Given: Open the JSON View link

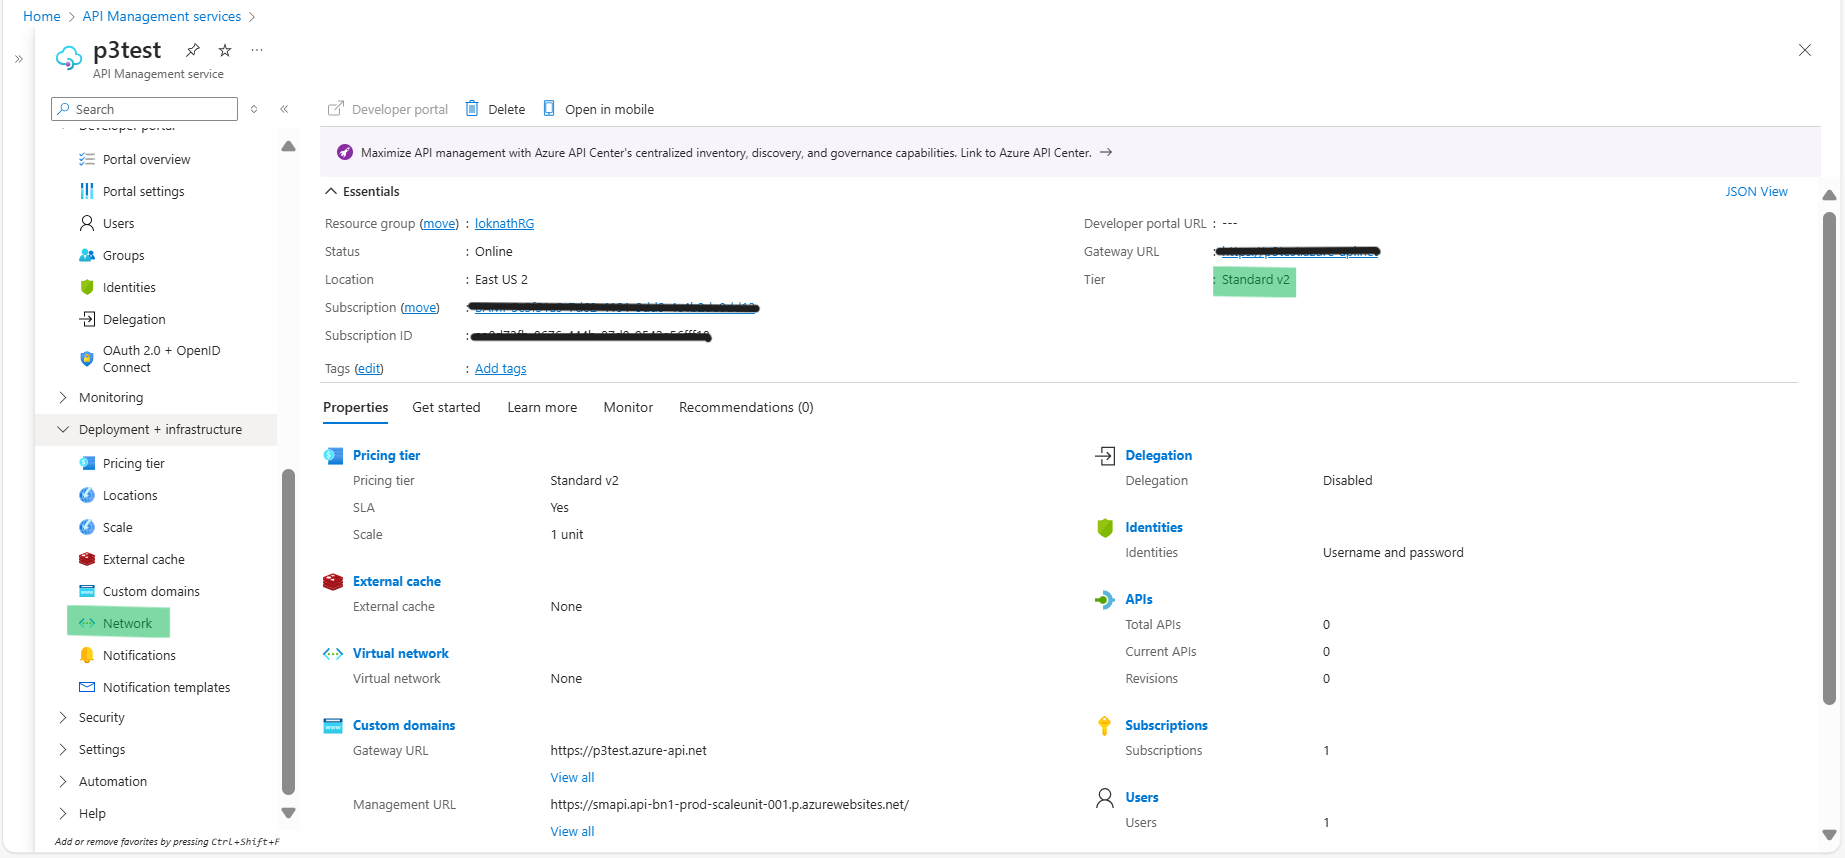Looking at the screenshot, I should pyautogui.click(x=1756, y=191).
